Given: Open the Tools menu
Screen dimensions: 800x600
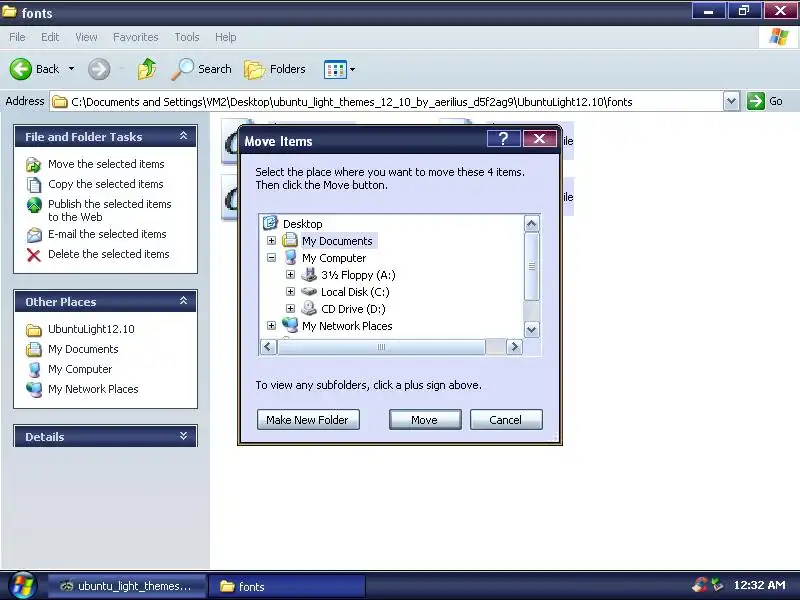Looking at the screenshot, I should coord(187,37).
